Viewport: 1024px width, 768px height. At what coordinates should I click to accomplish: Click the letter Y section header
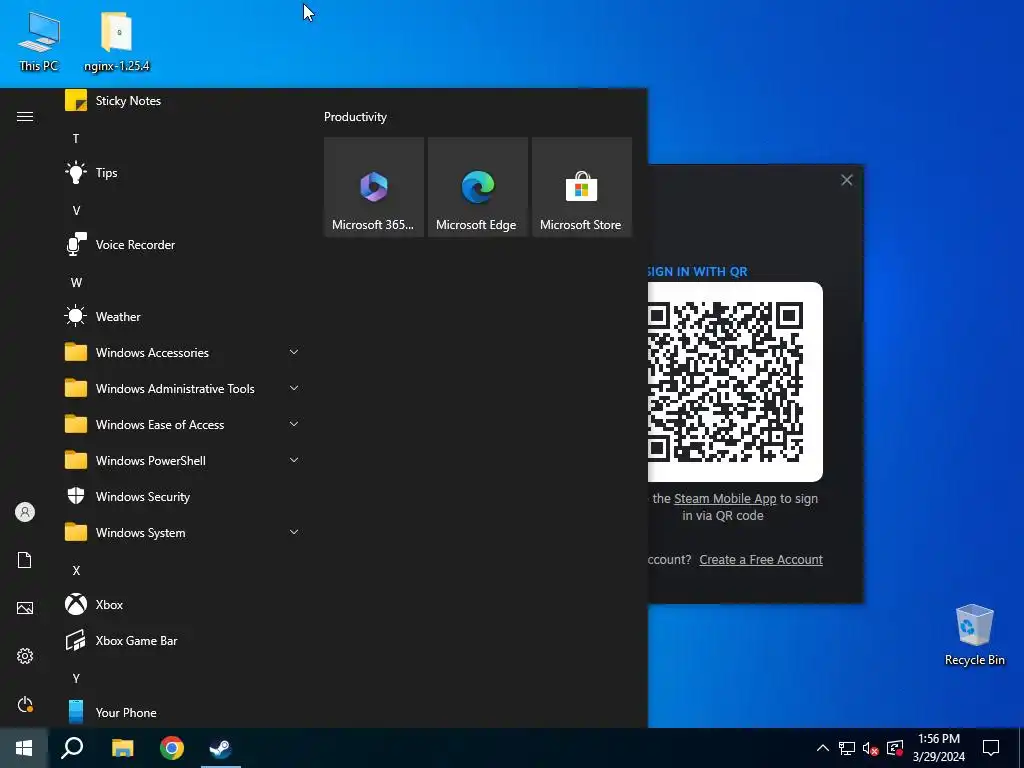pyautogui.click(x=76, y=678)
